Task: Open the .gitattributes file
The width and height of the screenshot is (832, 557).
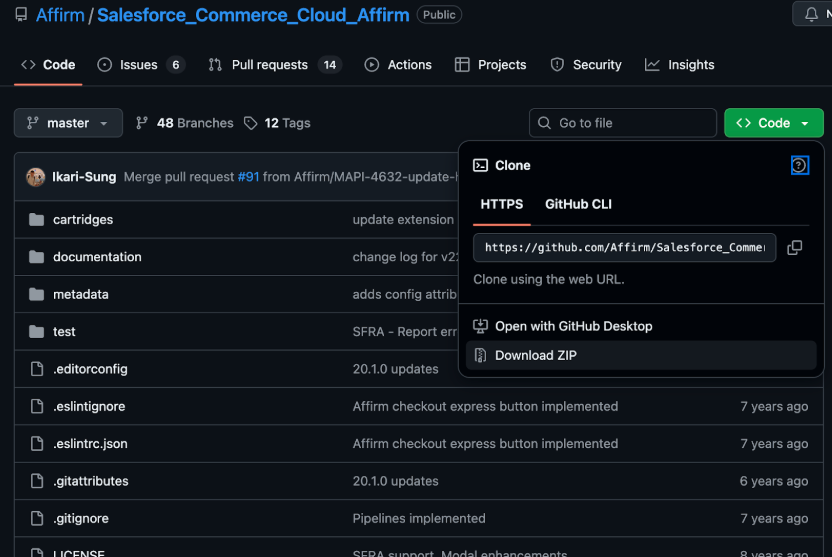Action: click(x=91, y=481)
